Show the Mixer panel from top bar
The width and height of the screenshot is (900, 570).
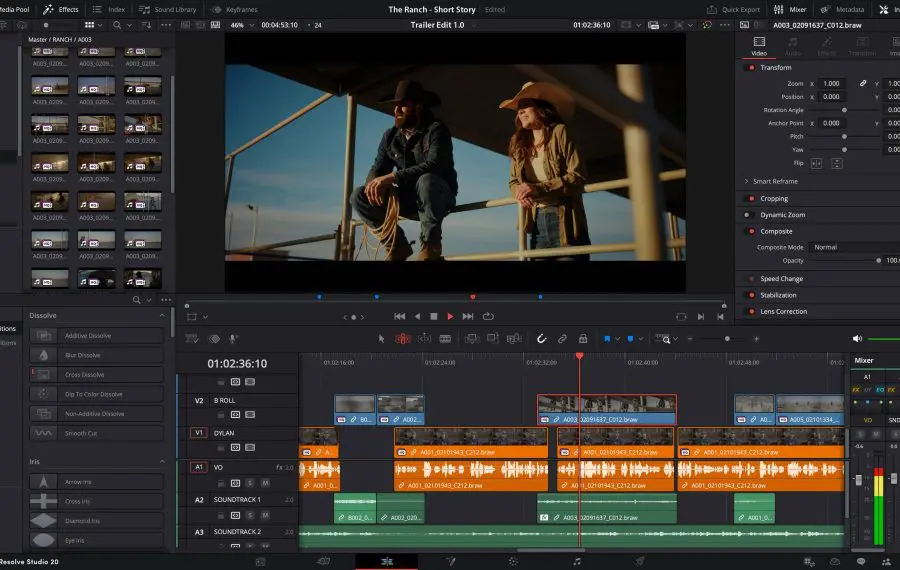[x=790, y=9]
